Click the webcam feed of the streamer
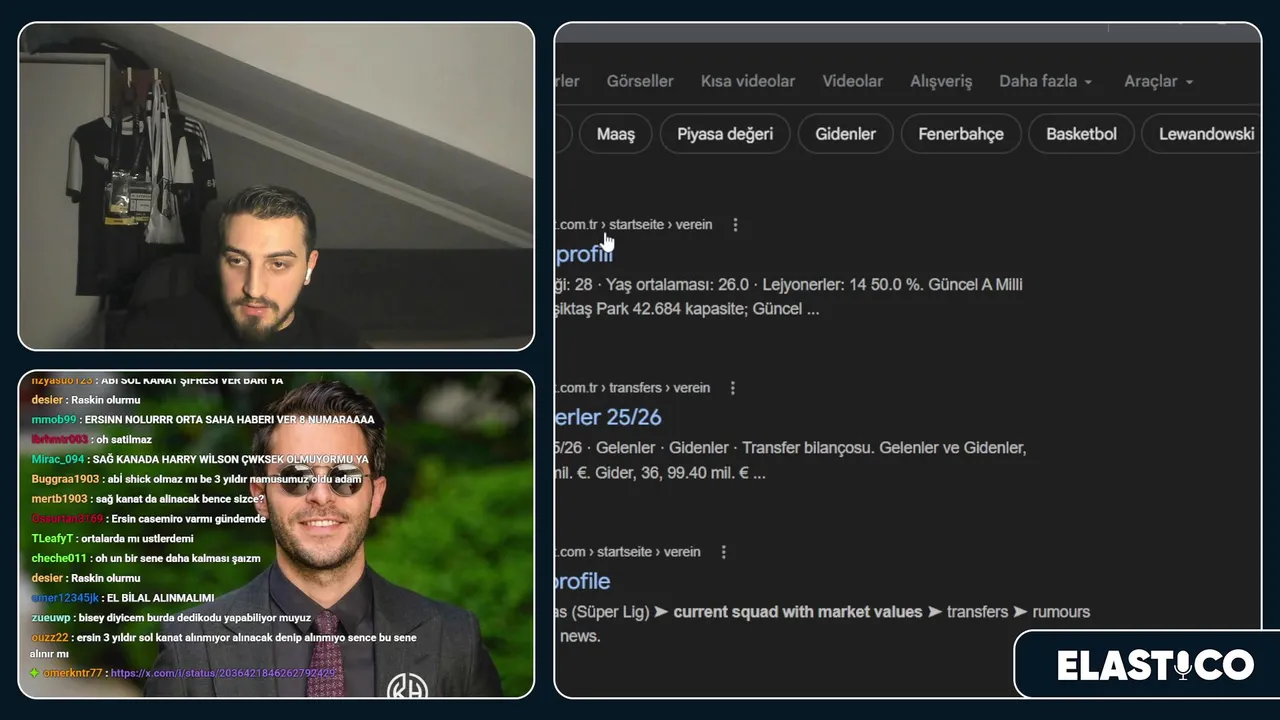Viewport: 1280px width, 720px height. (276, 186)
